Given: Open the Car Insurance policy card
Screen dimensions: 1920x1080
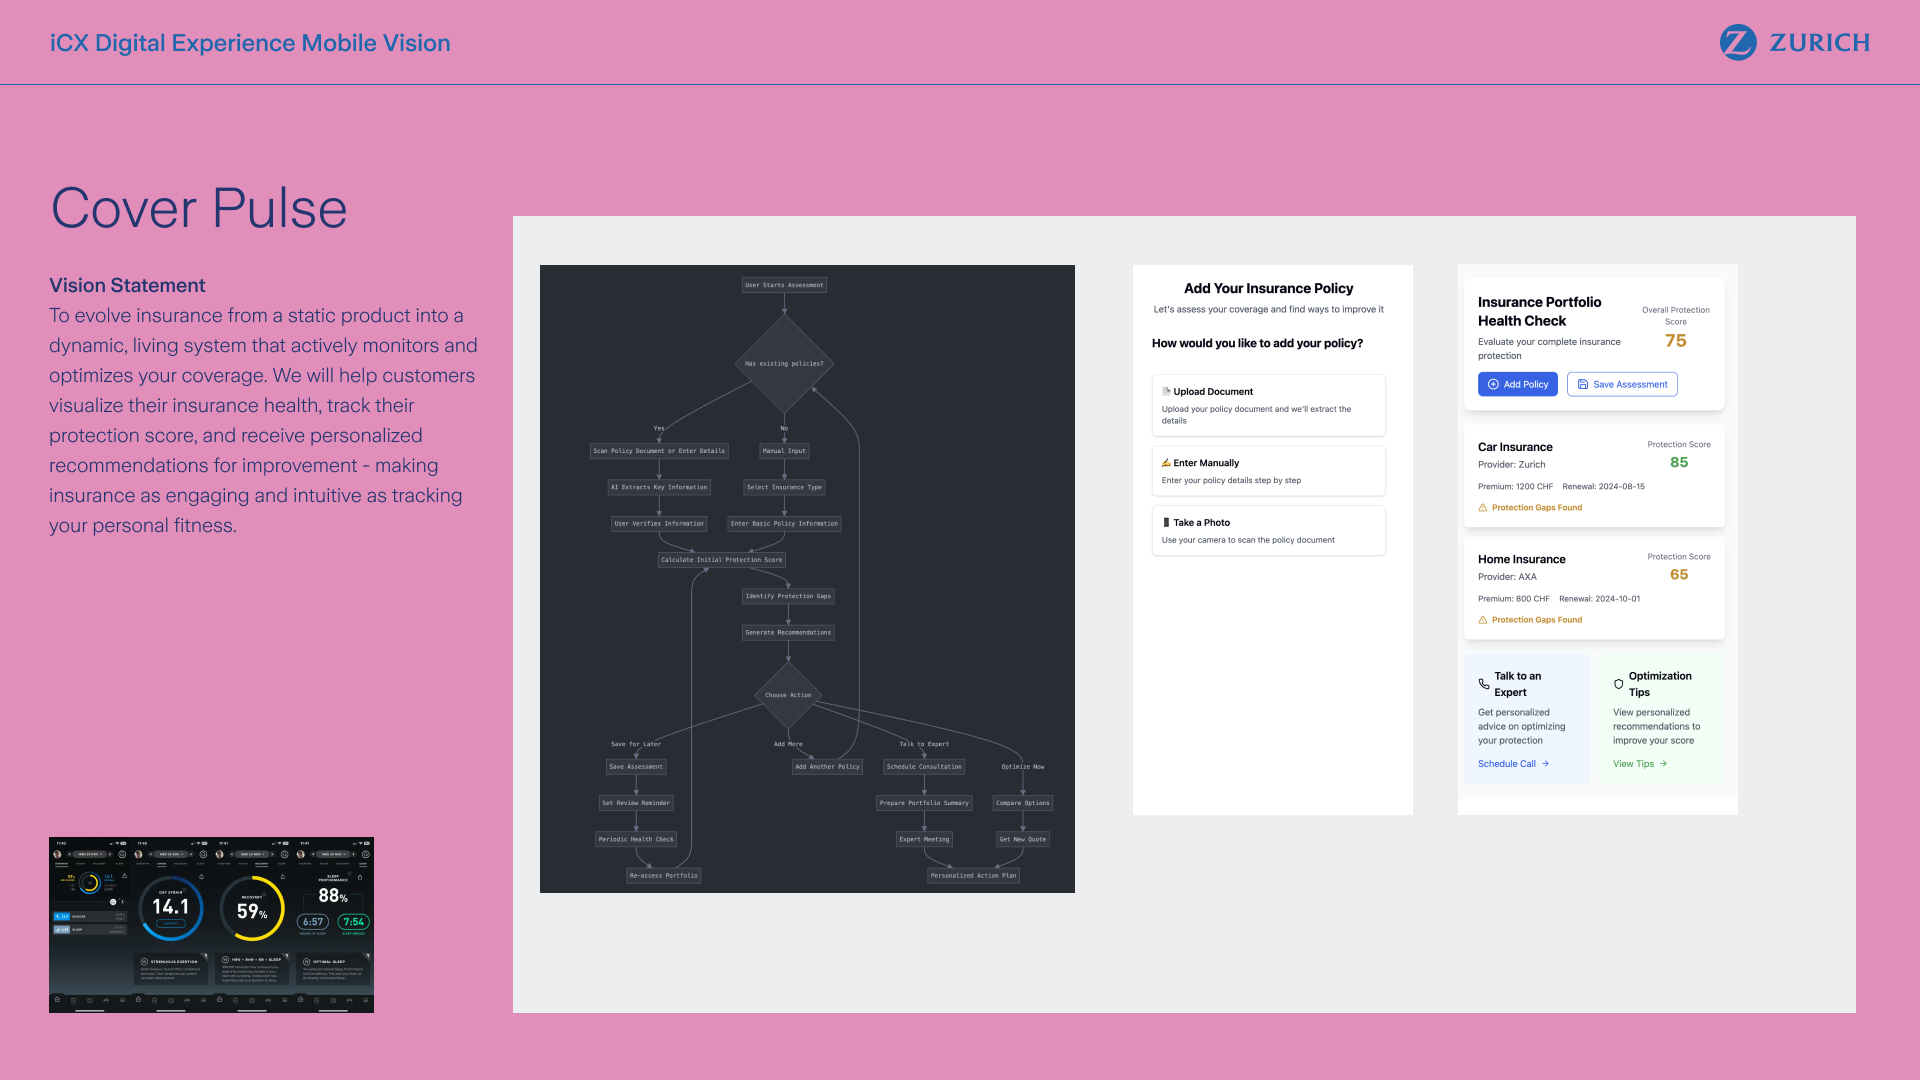Looking at the screenshot, I should (1593, 476).
